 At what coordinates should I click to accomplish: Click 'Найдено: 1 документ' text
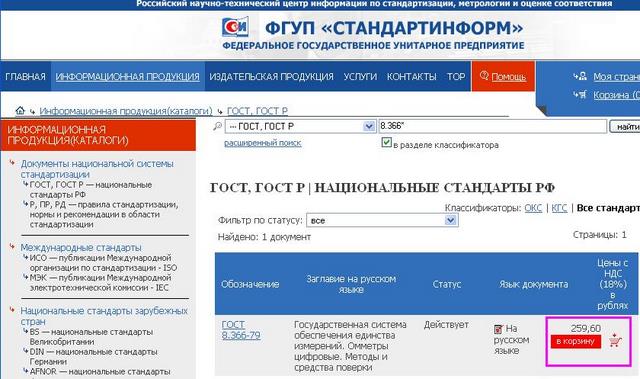pos(264,237)
